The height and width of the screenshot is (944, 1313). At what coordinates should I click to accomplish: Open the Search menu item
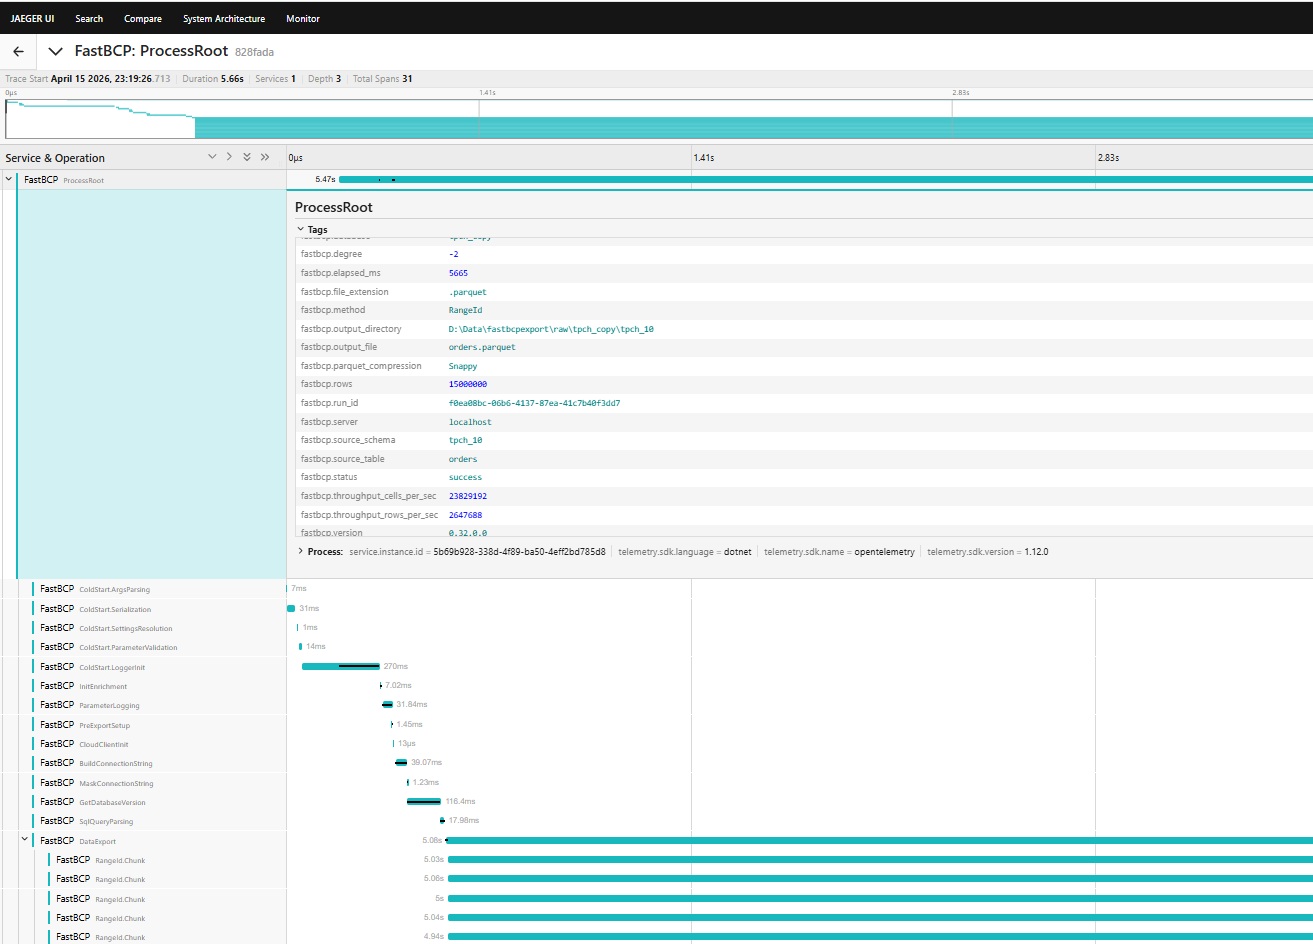tap(89, 18)
